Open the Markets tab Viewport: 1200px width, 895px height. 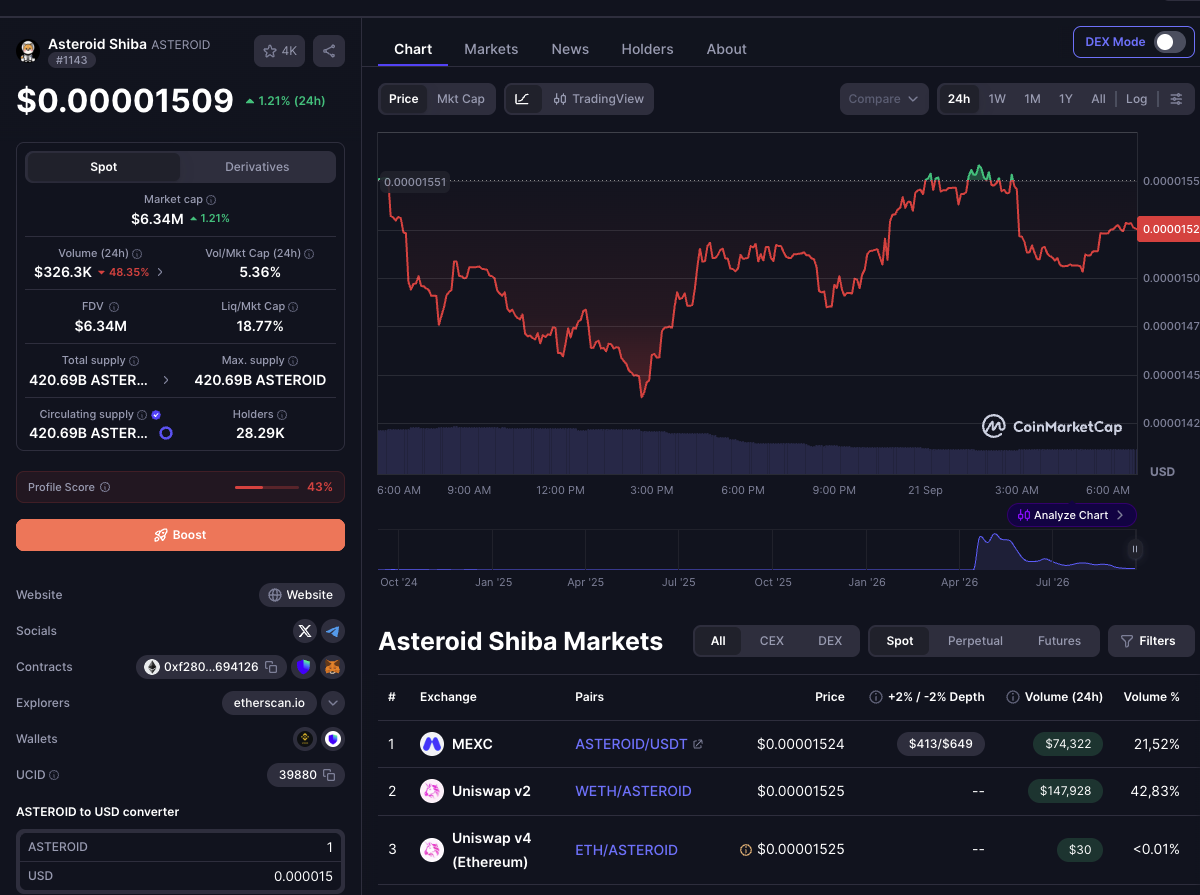click(491, 49)
